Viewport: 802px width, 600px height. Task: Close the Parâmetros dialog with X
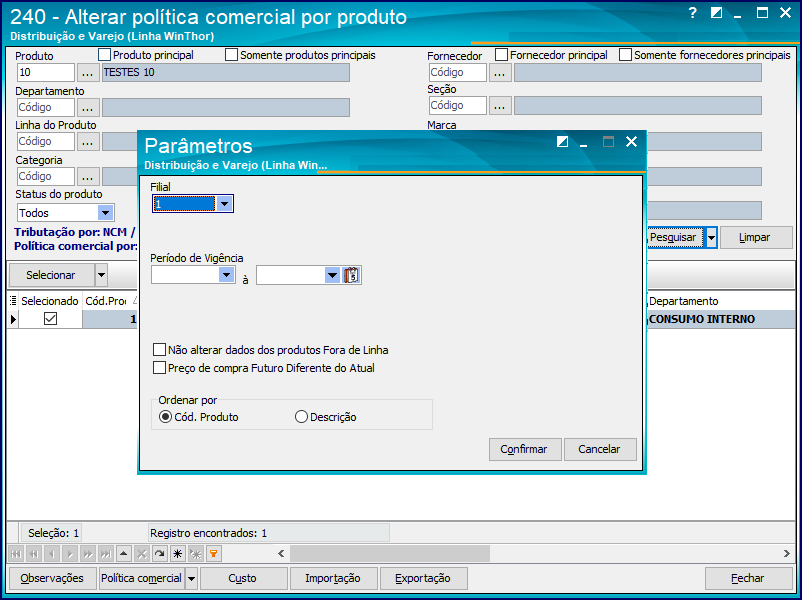pyautogui.click(x=632, y=142)
